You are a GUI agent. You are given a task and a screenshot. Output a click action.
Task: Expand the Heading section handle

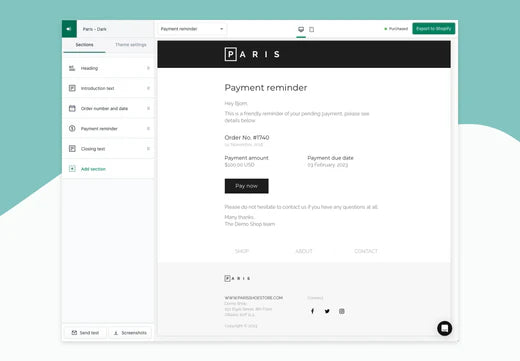(x=148, y=68)
